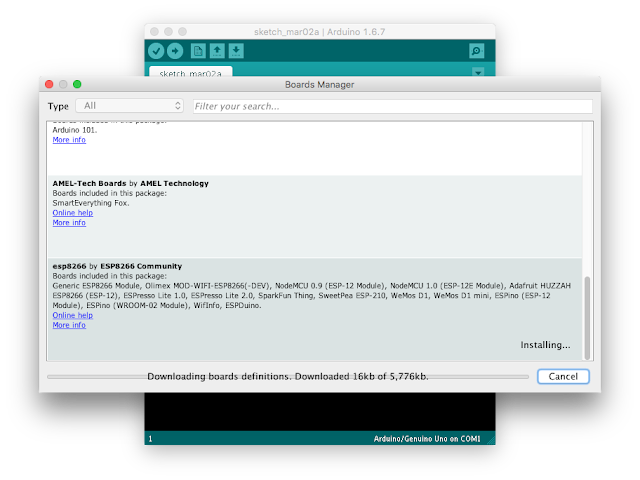Viewport: 640px width, 480px height.
Task: Open the Type dropdown set to All
Action: [x=129, y=106]
